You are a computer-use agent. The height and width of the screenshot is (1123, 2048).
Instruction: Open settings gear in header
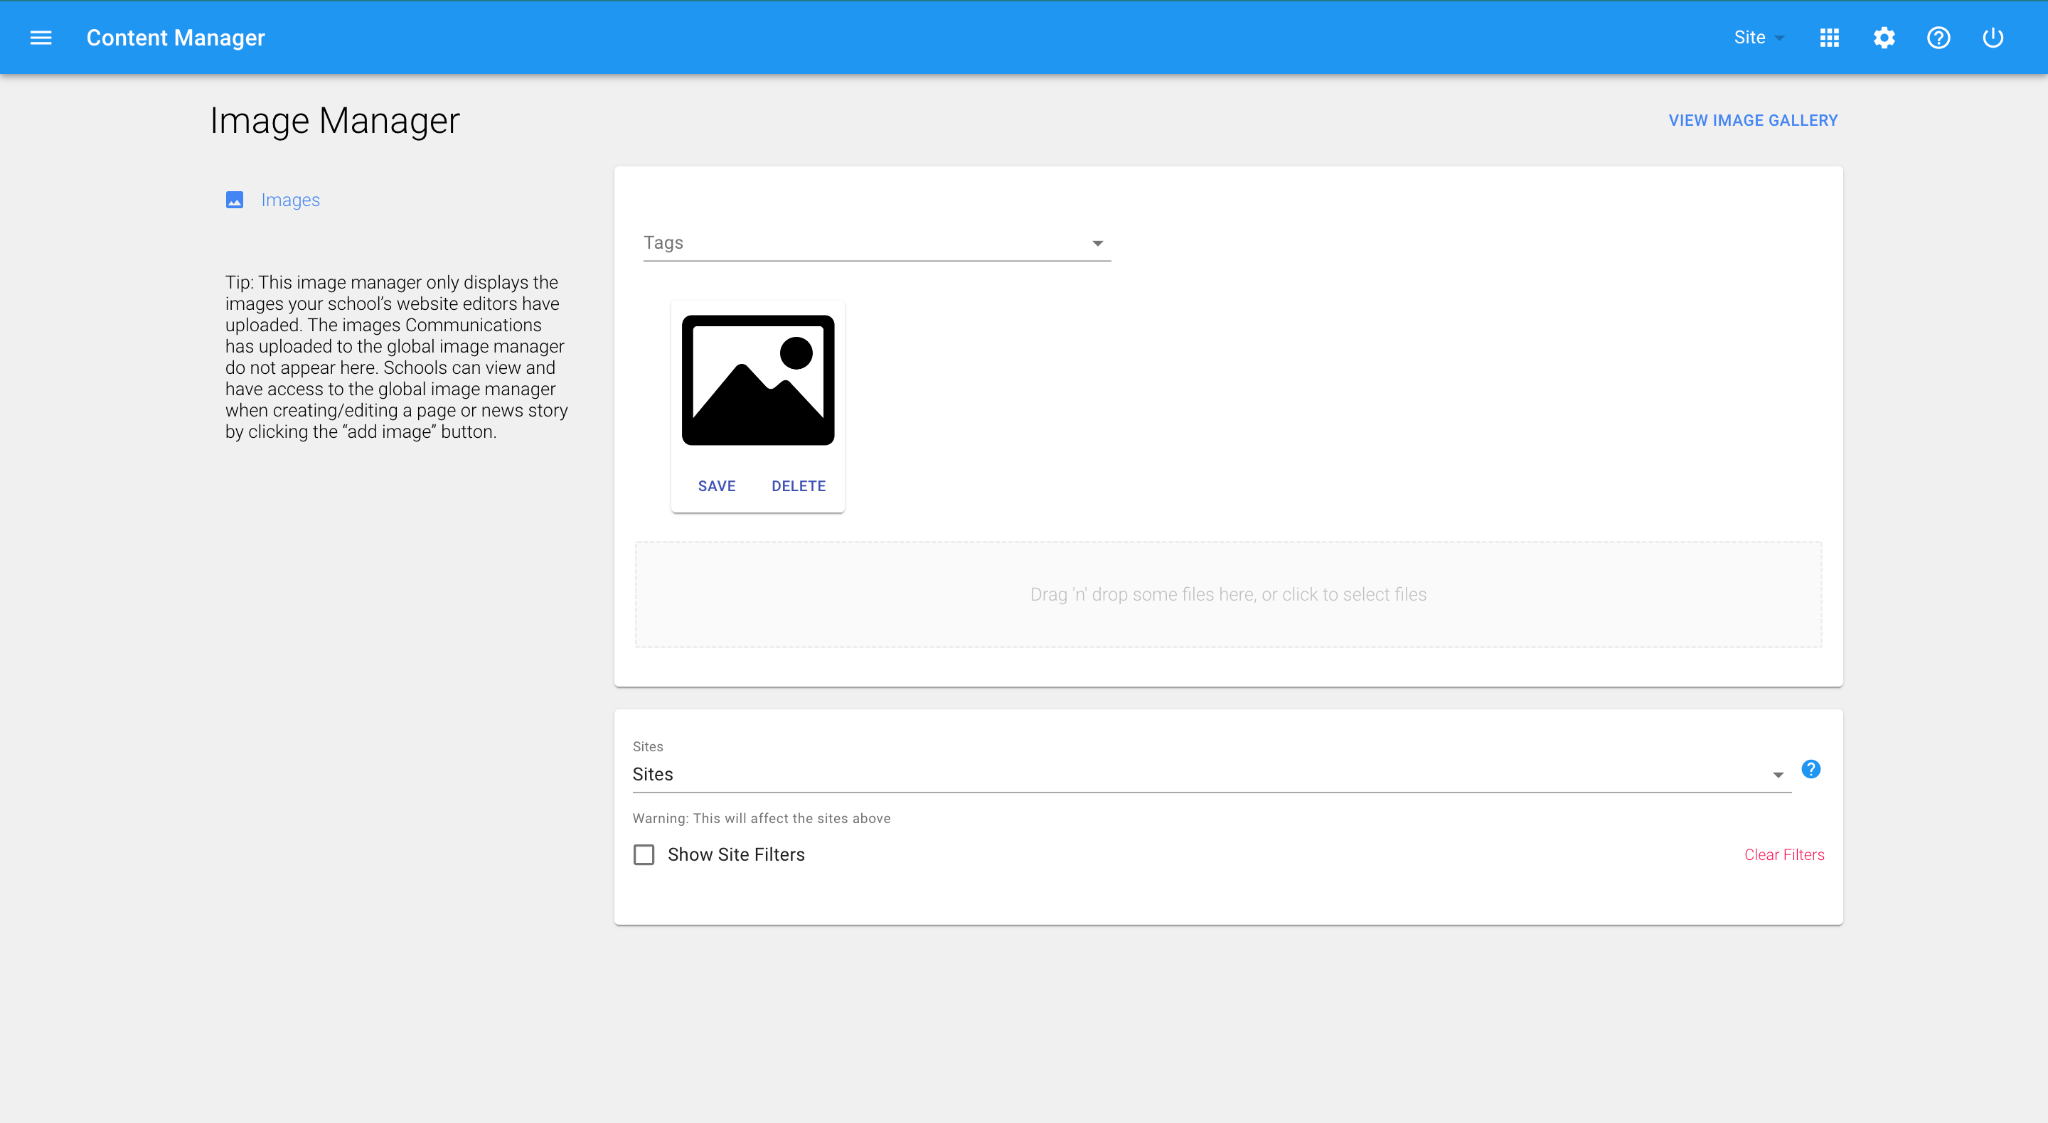click(1884, 38)
